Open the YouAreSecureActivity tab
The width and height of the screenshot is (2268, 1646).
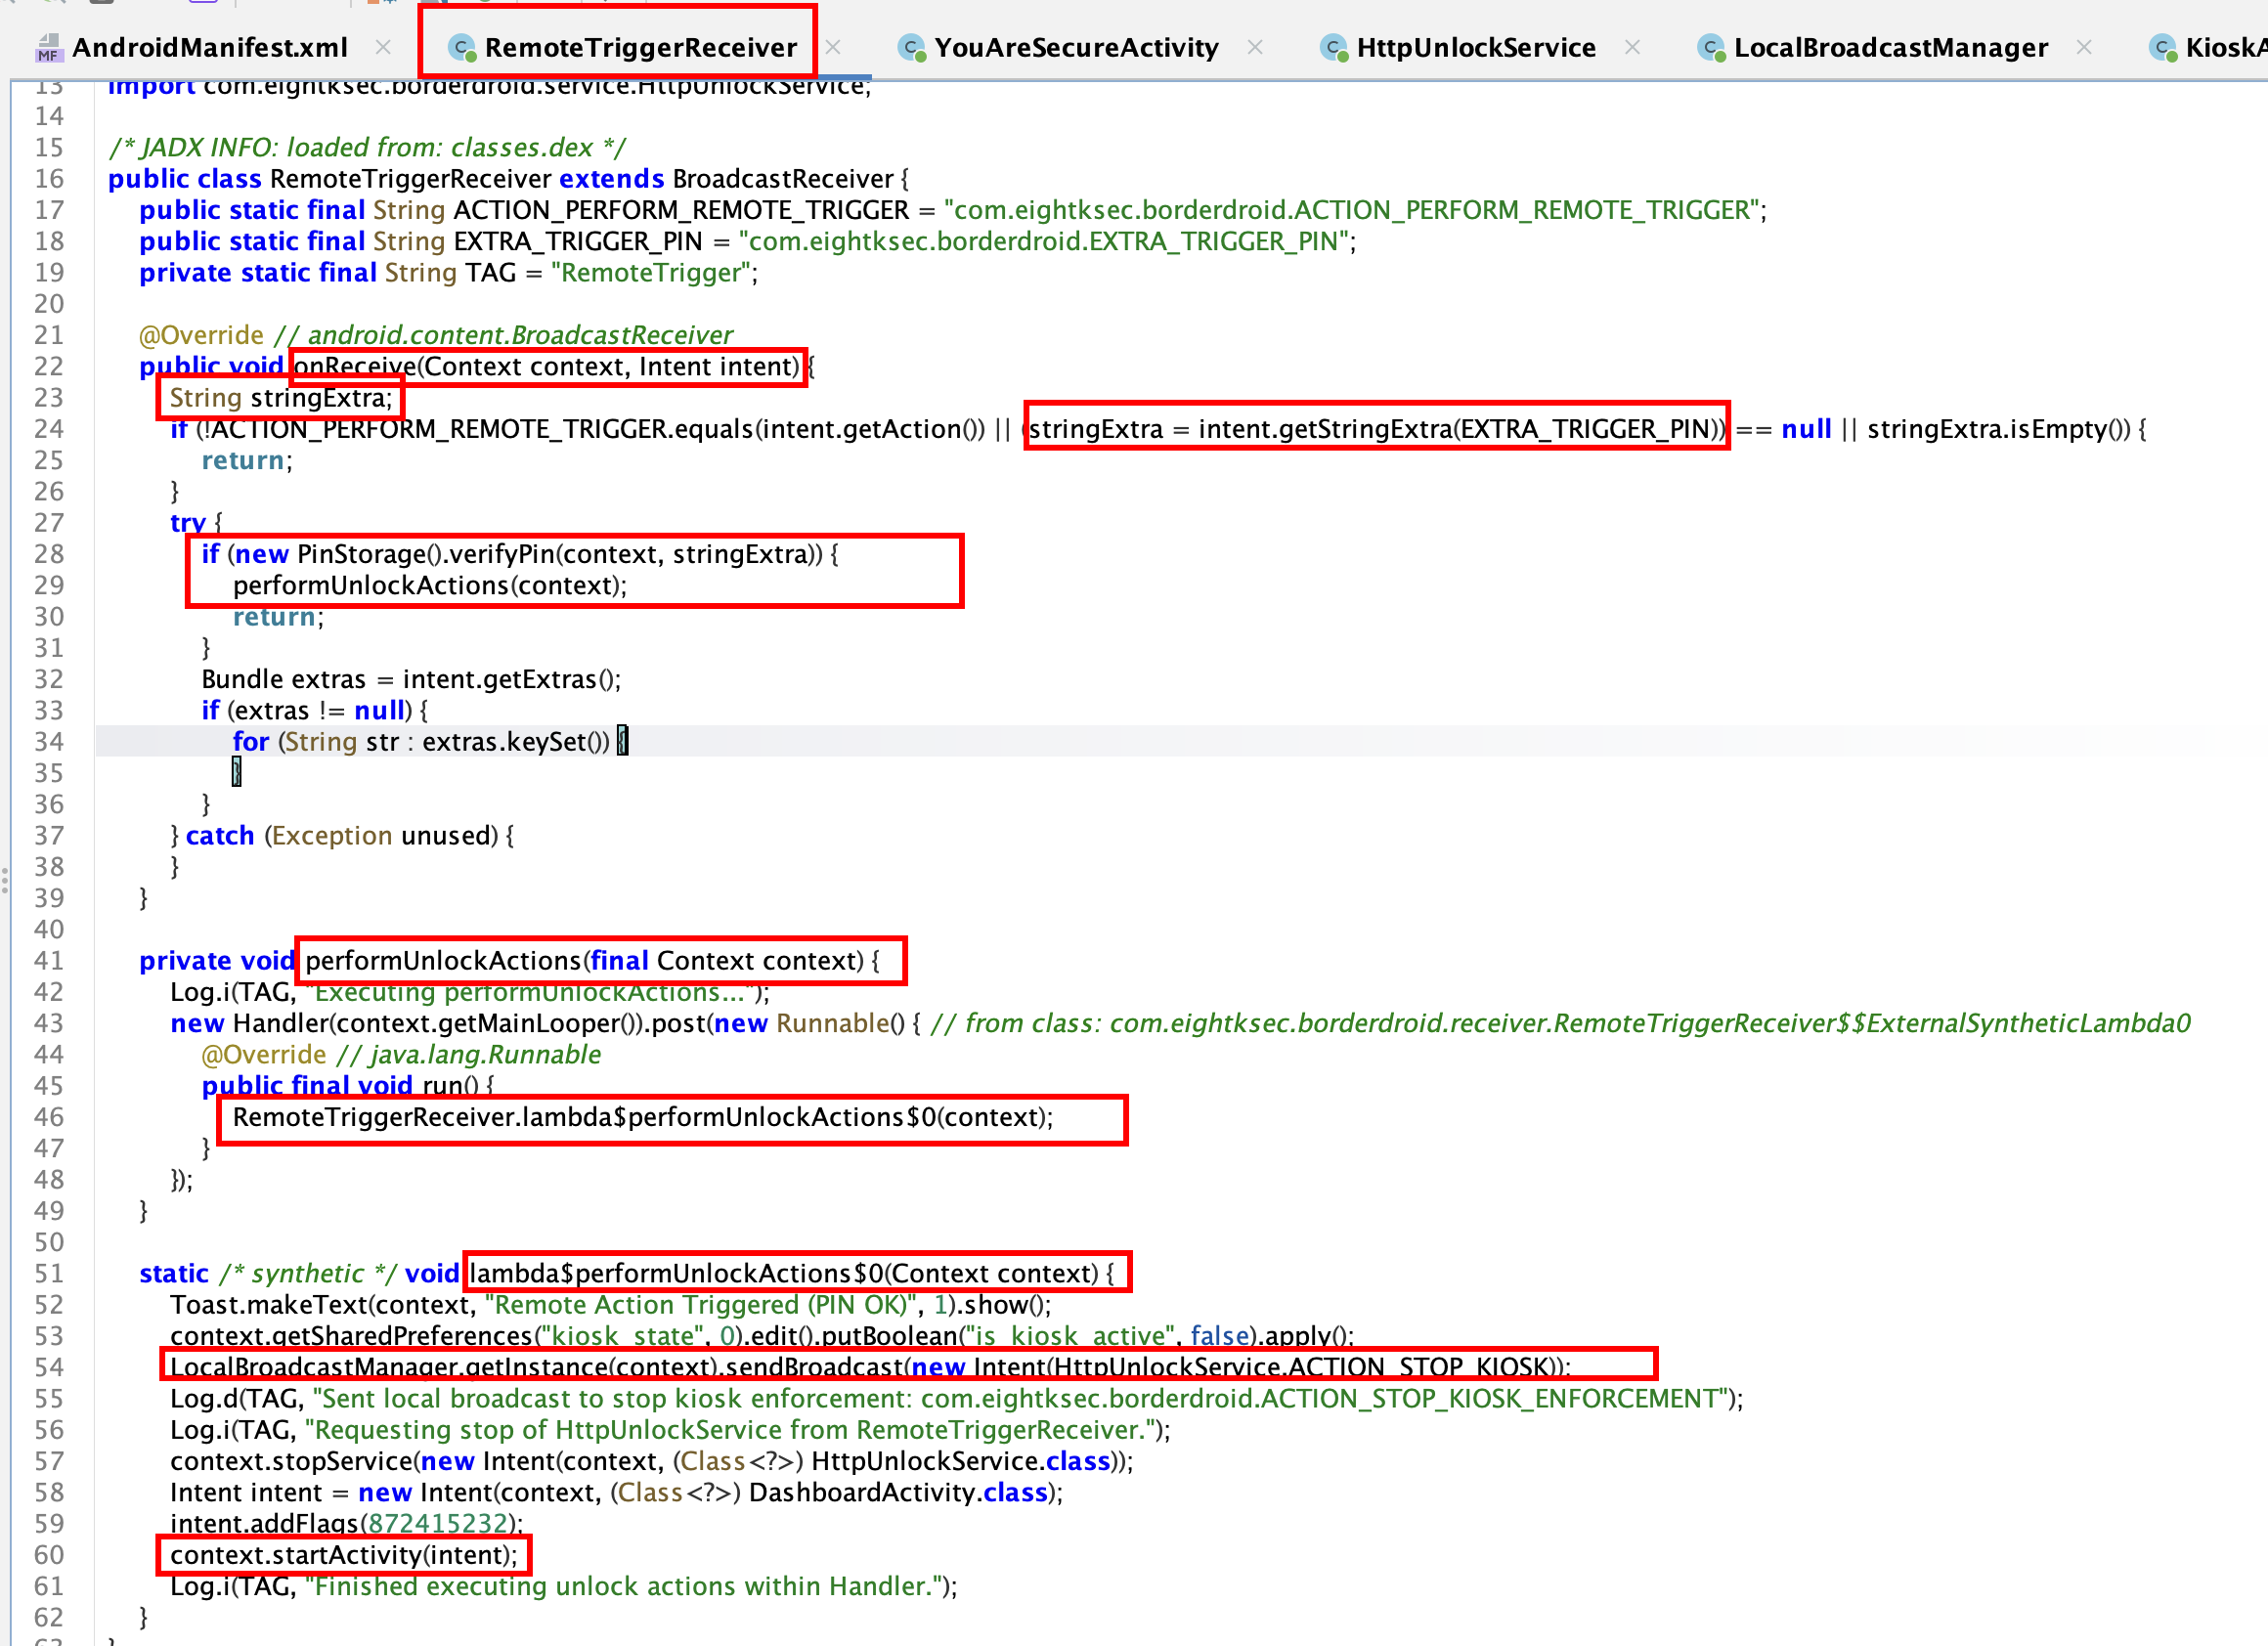point(1076,47)
